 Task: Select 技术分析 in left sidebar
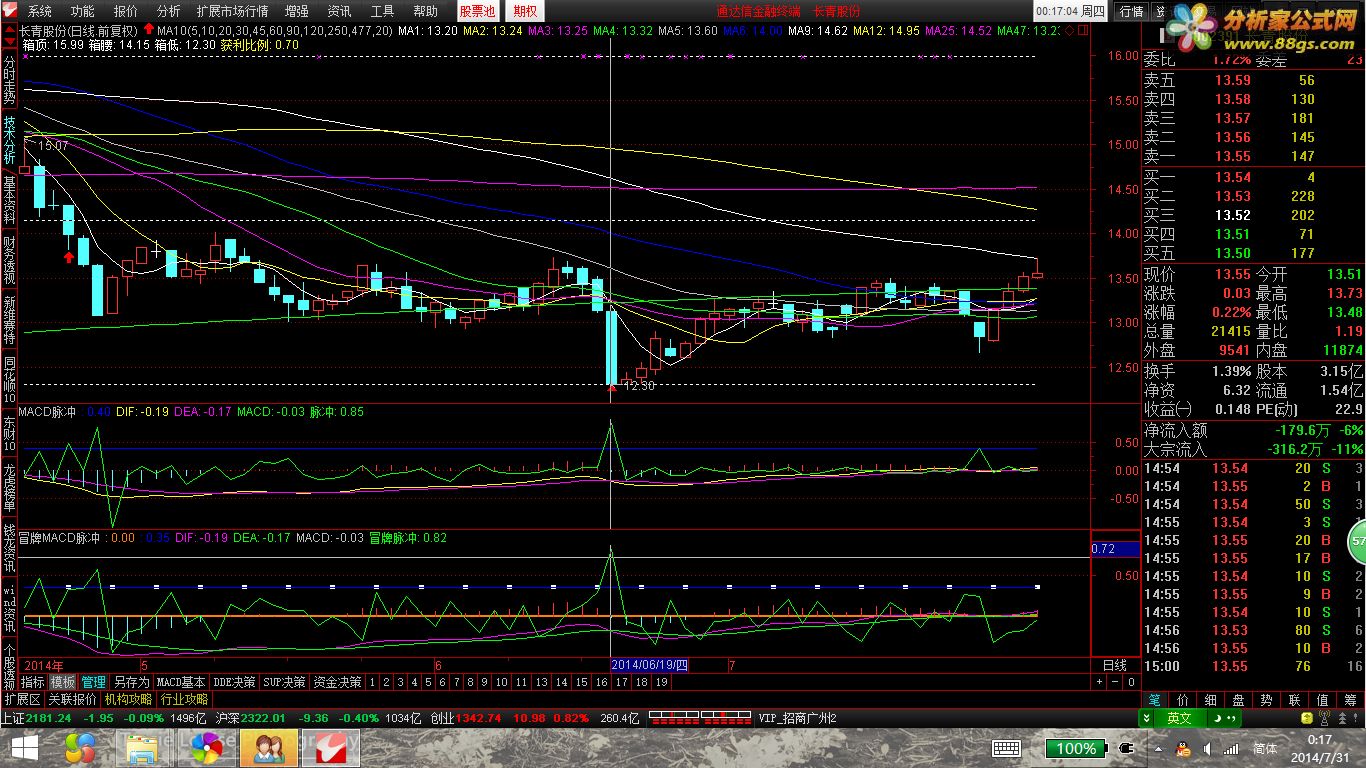click(9, 141)
